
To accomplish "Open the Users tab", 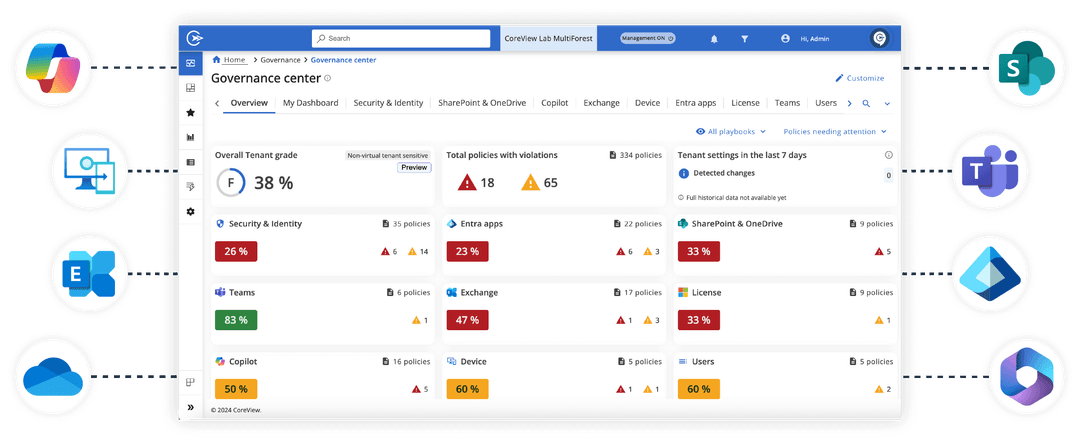I will [x=826, y=103].
